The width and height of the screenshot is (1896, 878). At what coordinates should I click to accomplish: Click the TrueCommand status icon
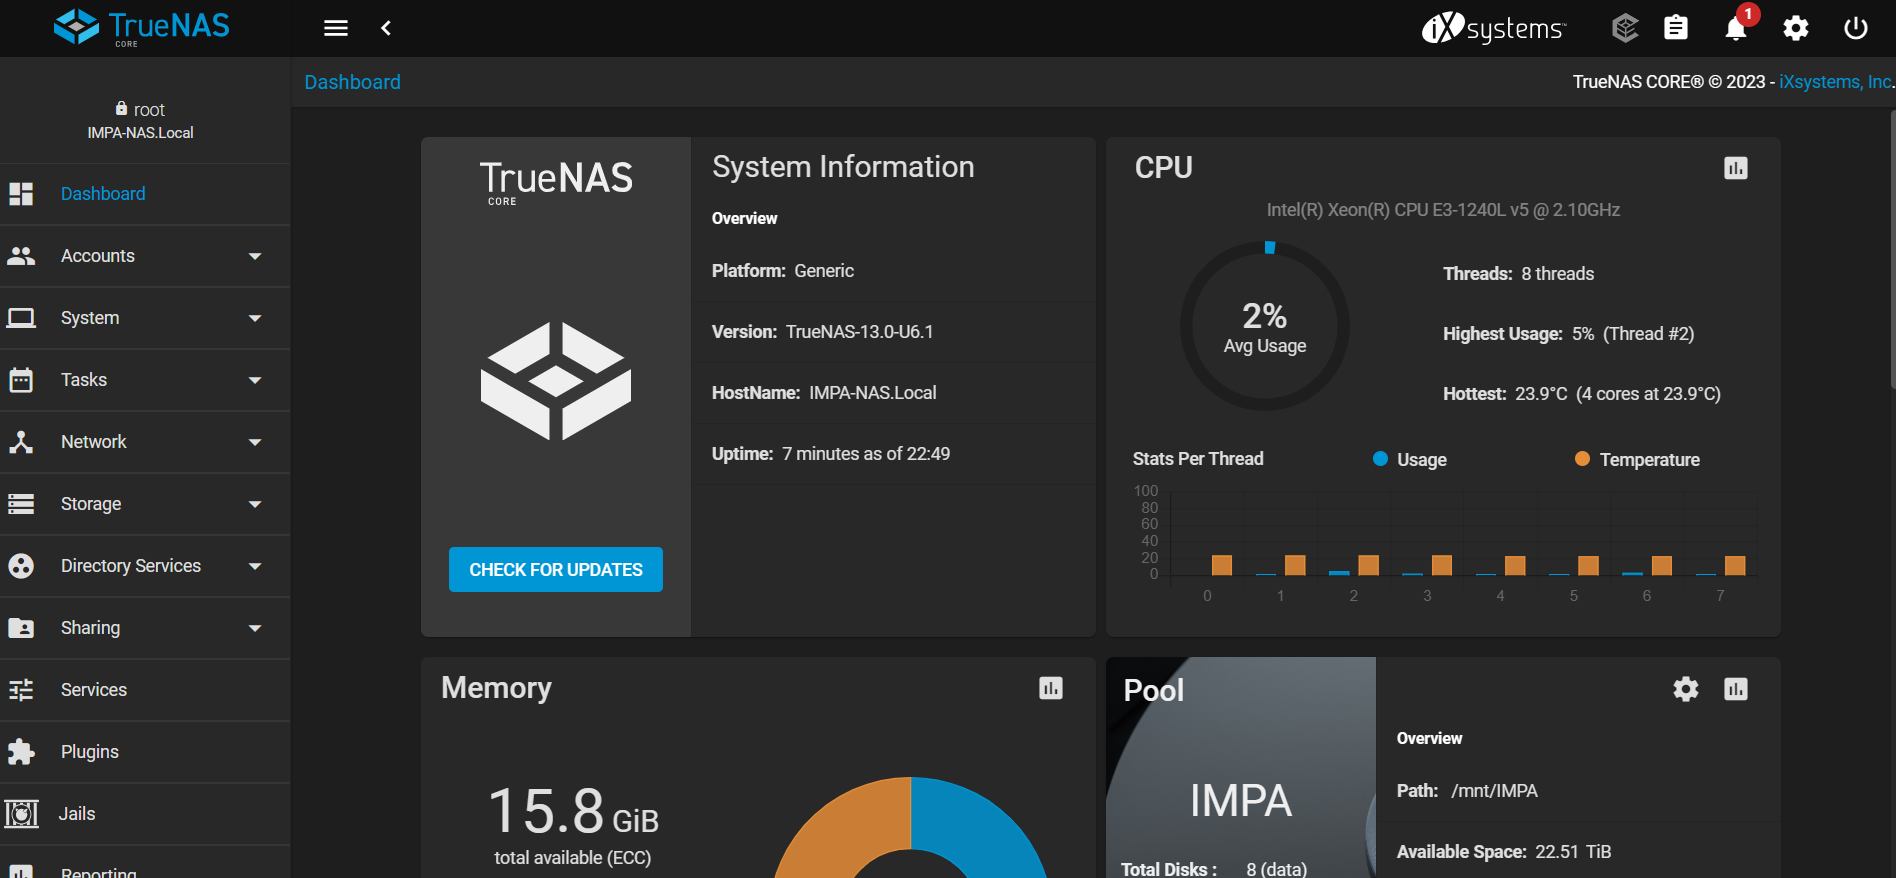point(1625,28)
